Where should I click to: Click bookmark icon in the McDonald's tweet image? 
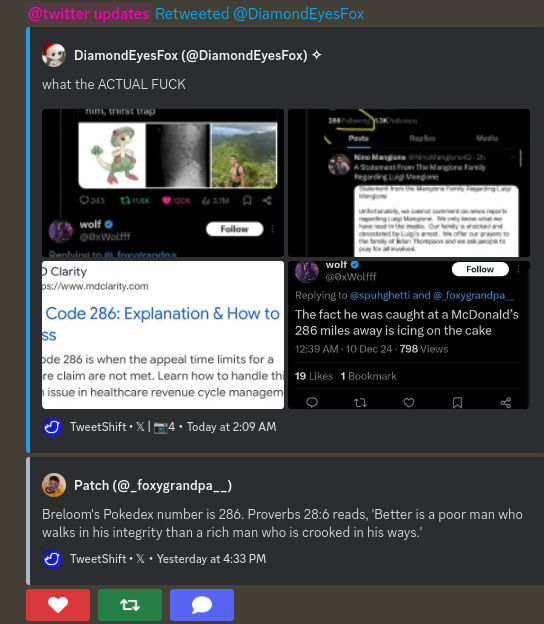[x=457, y=403]
